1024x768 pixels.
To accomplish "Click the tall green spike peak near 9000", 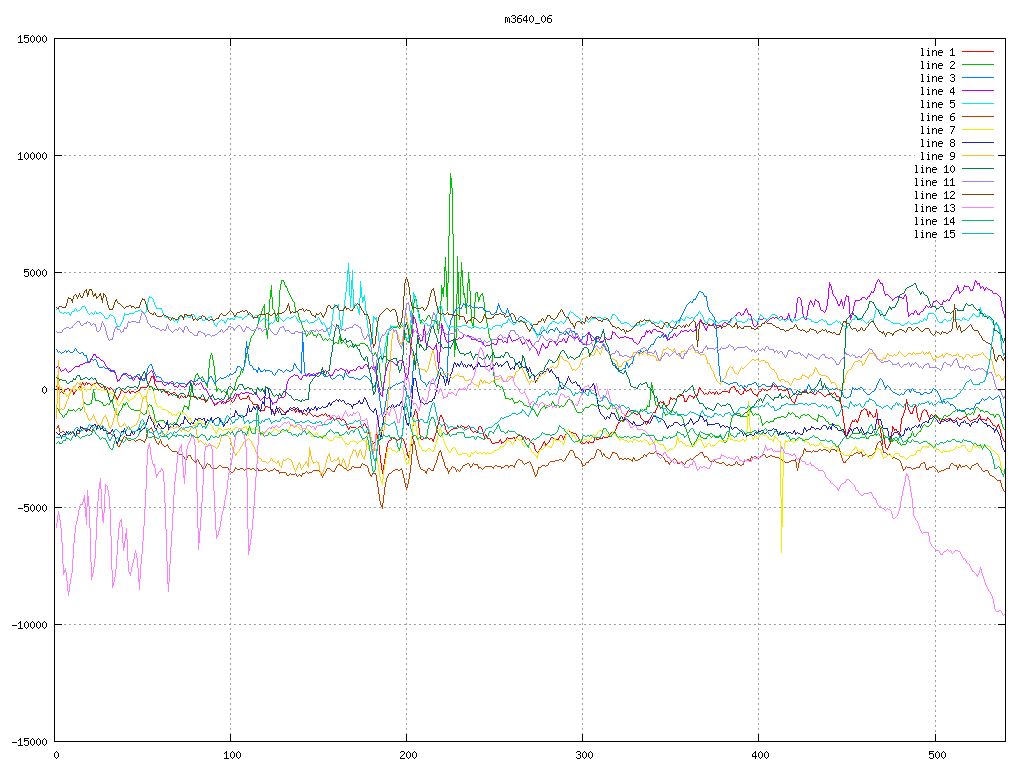I will [450, 176].
